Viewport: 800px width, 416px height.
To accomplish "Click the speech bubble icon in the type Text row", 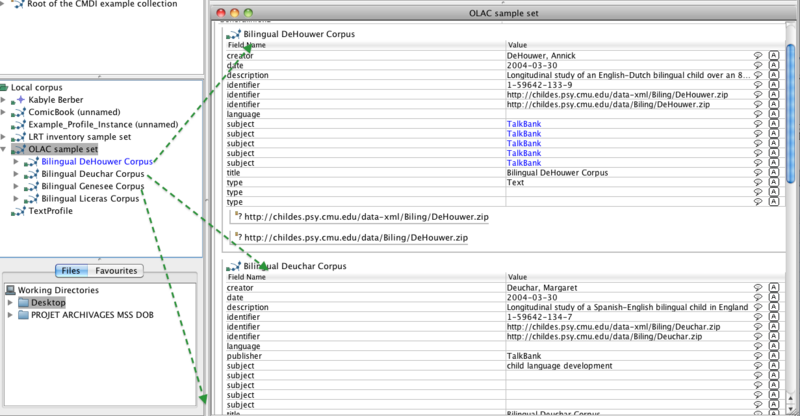I will coord(758,182).
